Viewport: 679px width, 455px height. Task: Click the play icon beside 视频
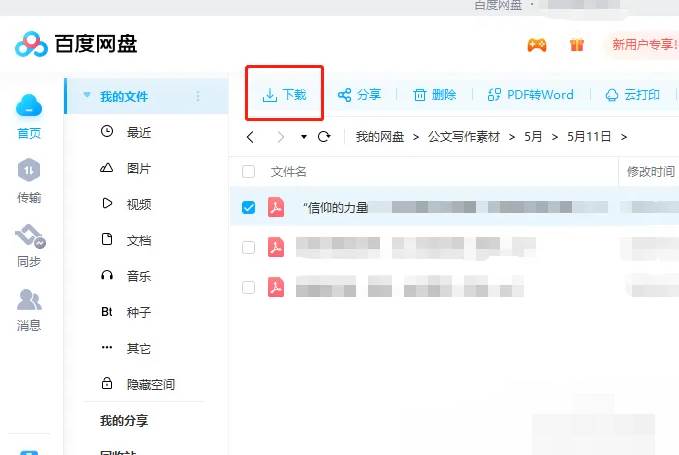pyautogui.click(x=107, y=203)
